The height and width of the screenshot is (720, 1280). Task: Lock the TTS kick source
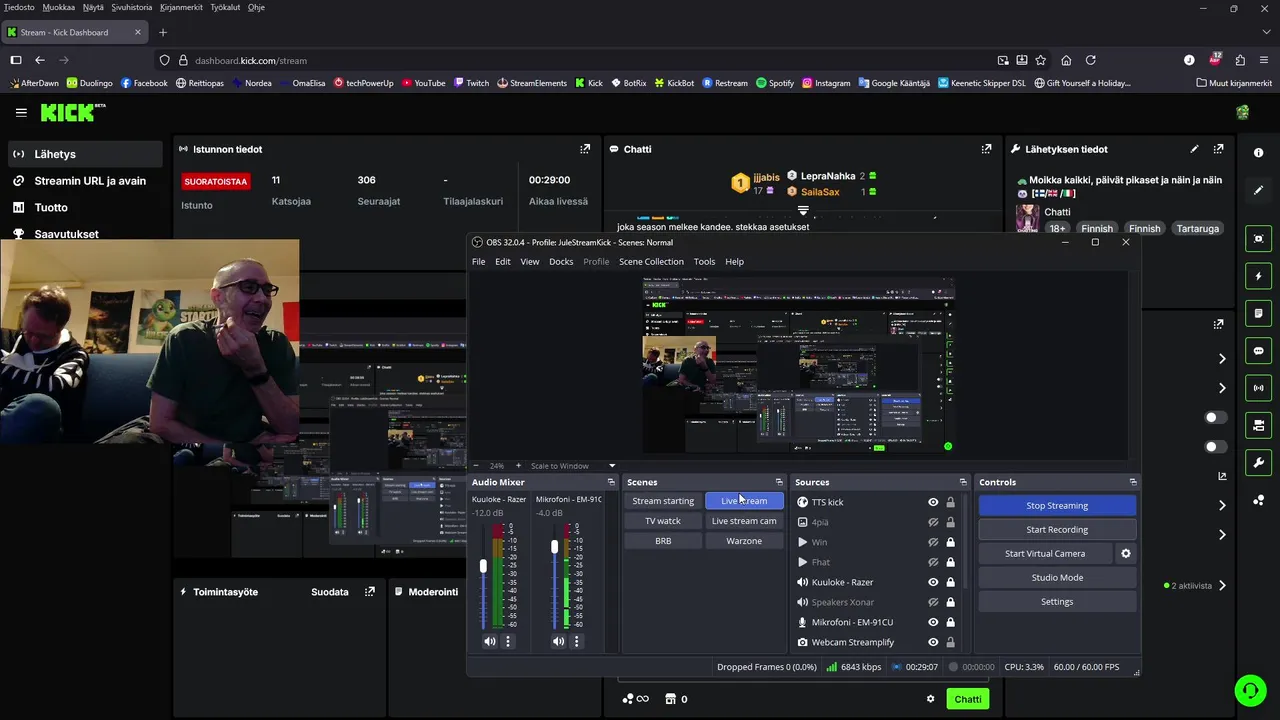pos(950,502)
